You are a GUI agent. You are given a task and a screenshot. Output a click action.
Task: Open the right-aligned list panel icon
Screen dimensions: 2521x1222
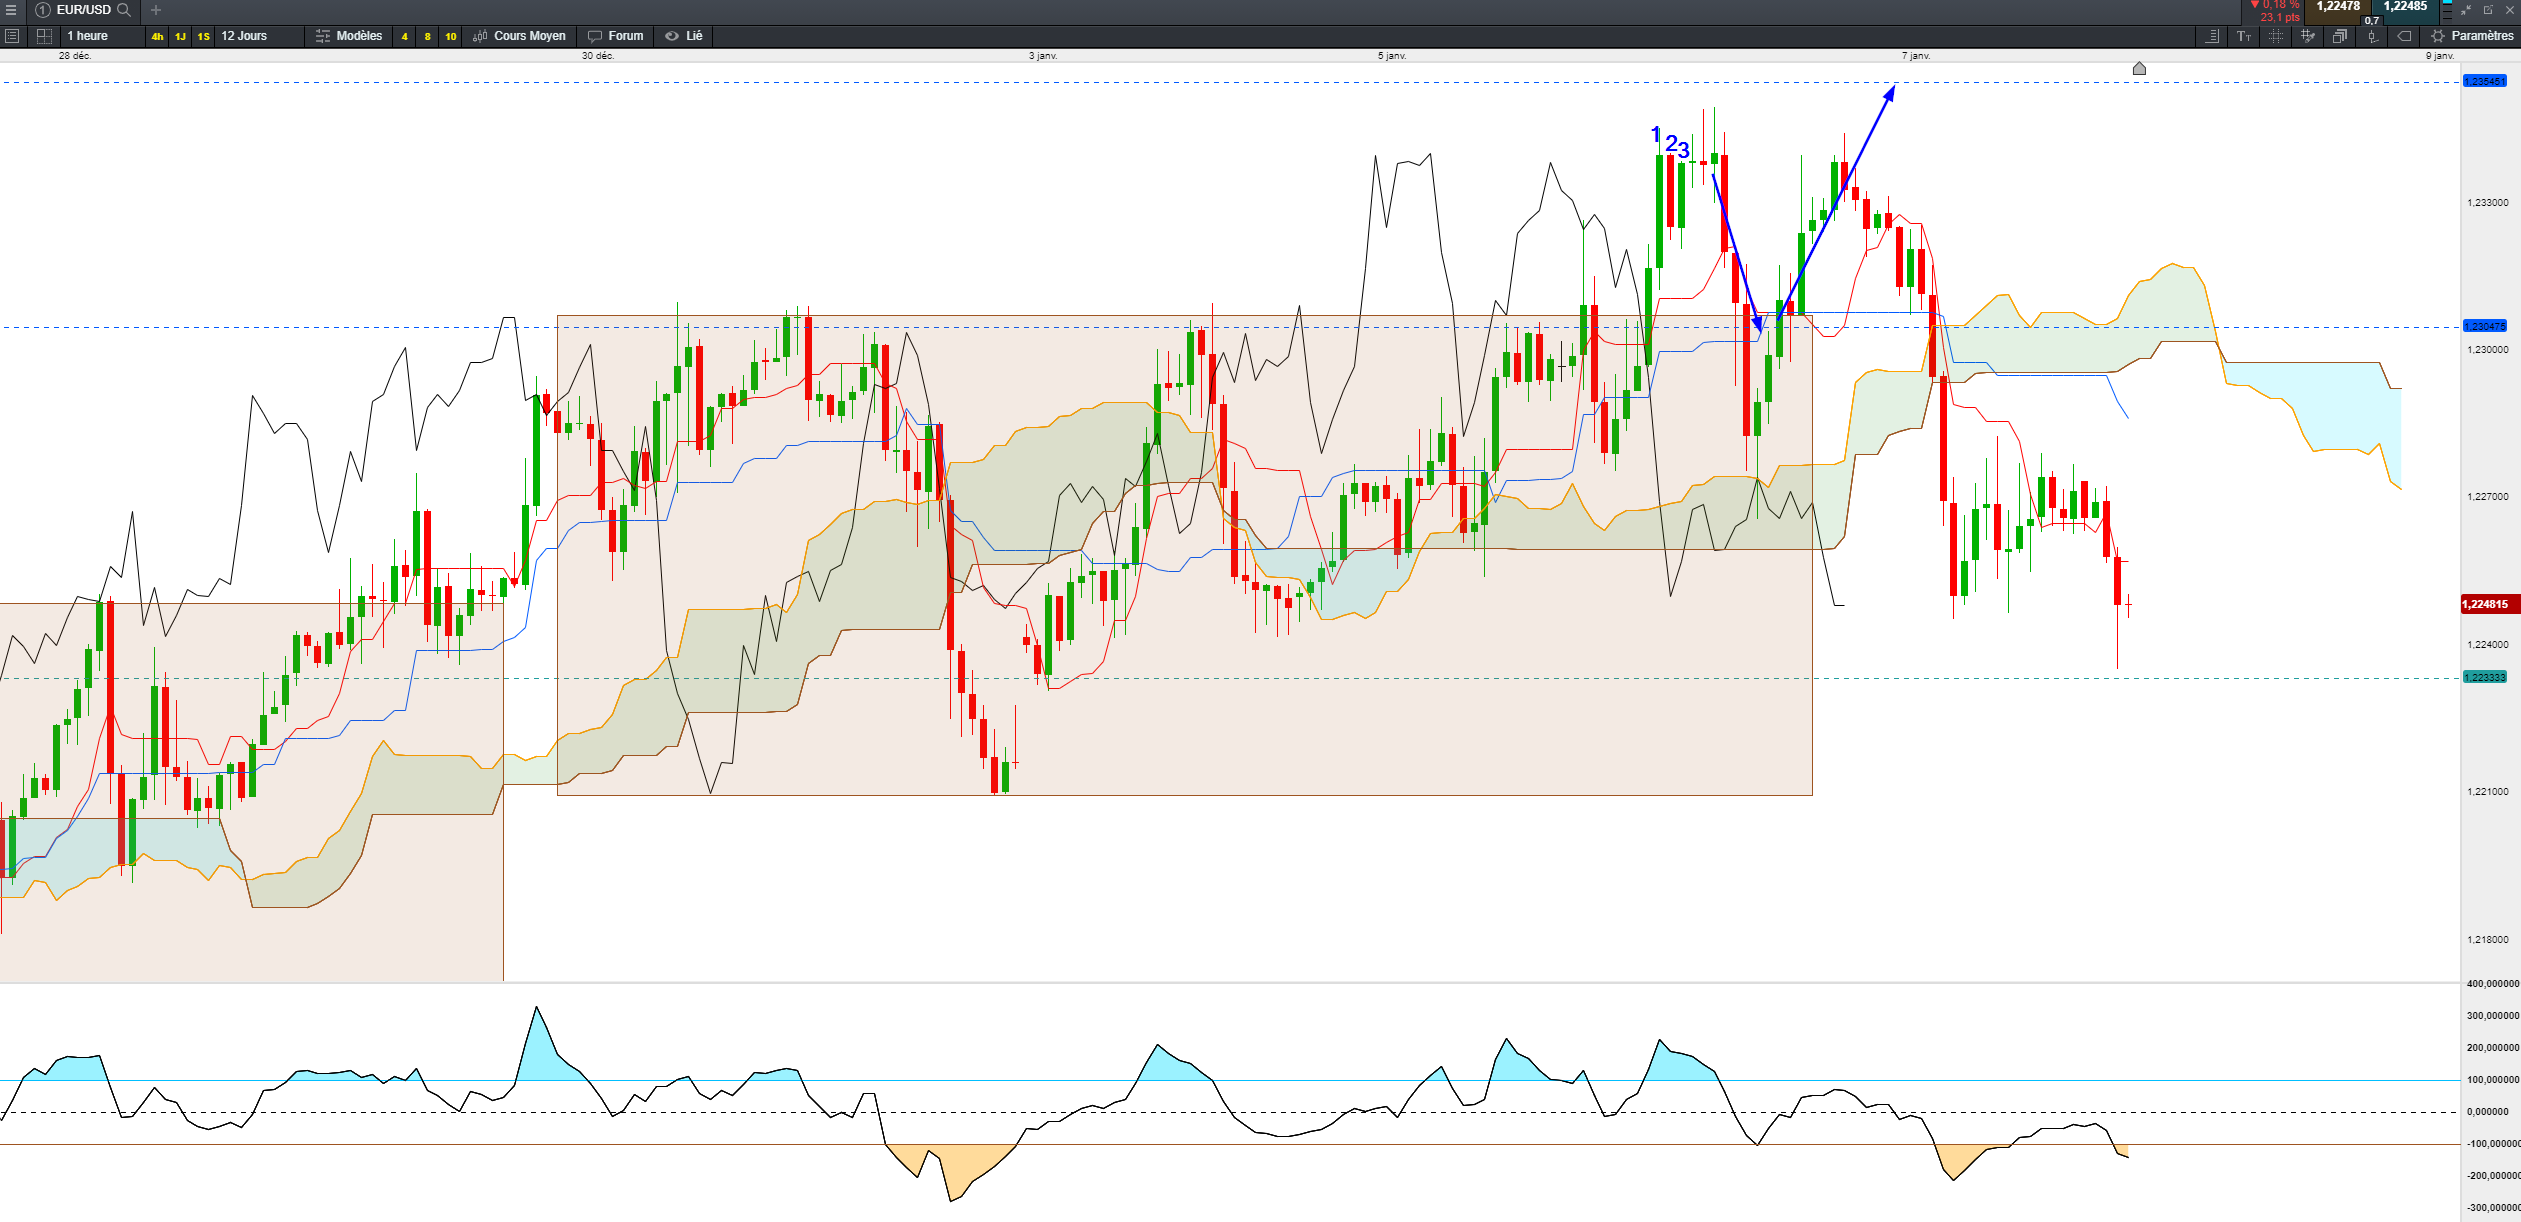(2212, 36)
